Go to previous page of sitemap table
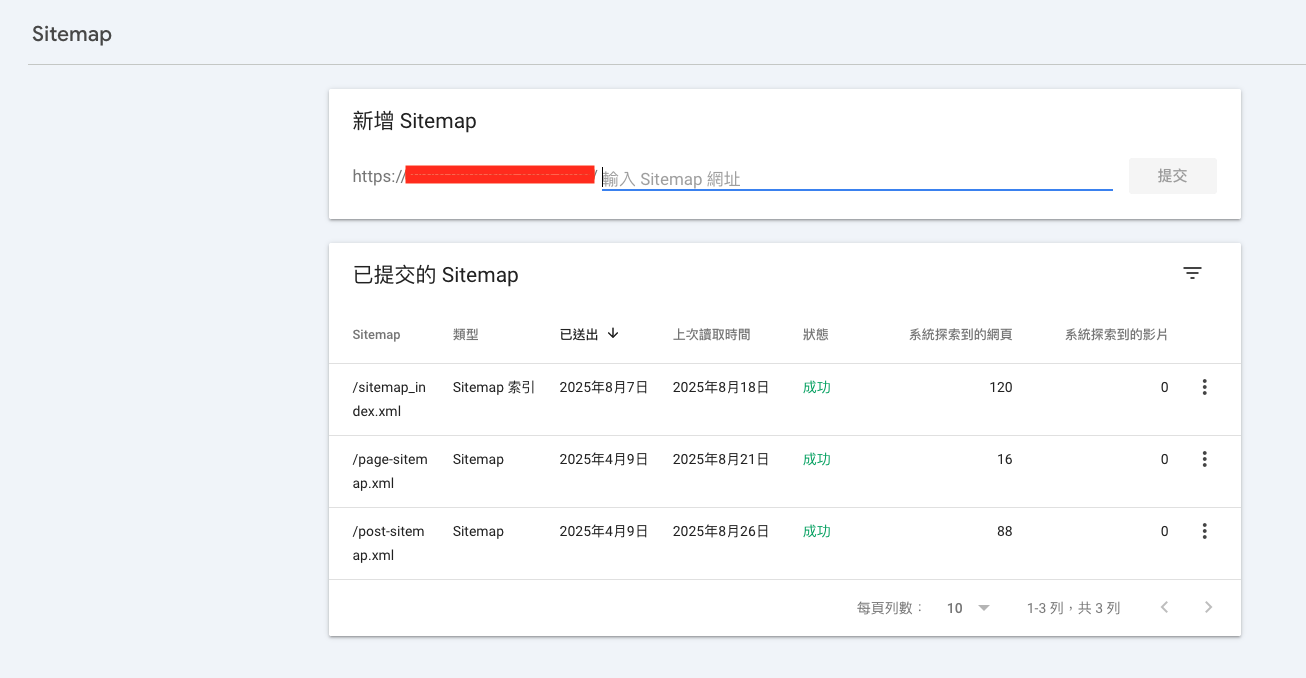Image resolution: width=1306 pixels, height=678 pixels. pyautogui.click(x=1164, y=607)
